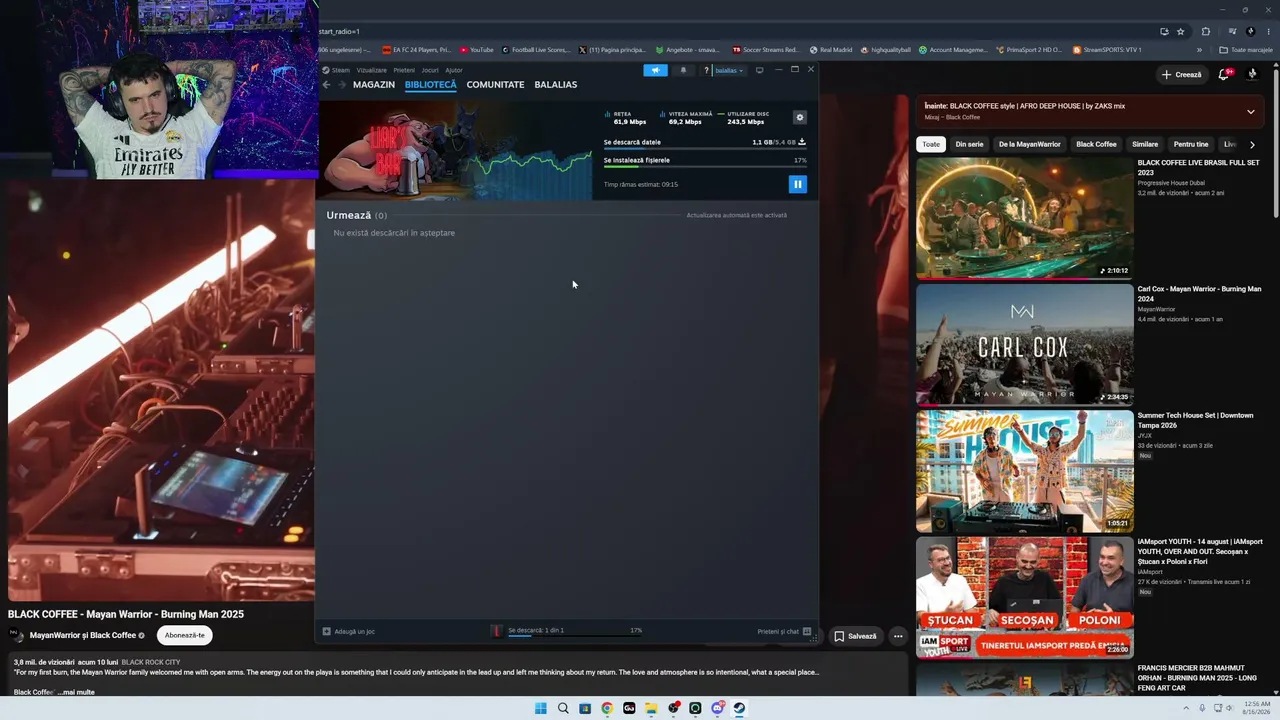The width and height of the screenshot is (1280, 720).
Task: Open 'MayanWarrior și Black Coffee' channel link
Action: click(x=83, y=635)
